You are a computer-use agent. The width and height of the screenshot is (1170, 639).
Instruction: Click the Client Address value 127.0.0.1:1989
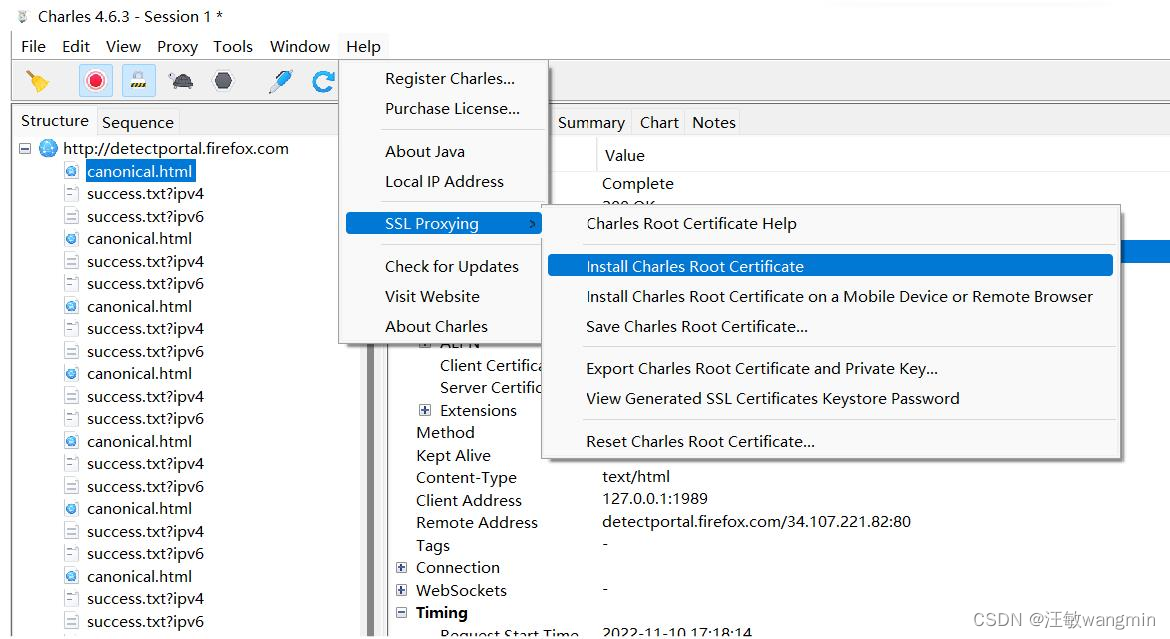(654, 499)
